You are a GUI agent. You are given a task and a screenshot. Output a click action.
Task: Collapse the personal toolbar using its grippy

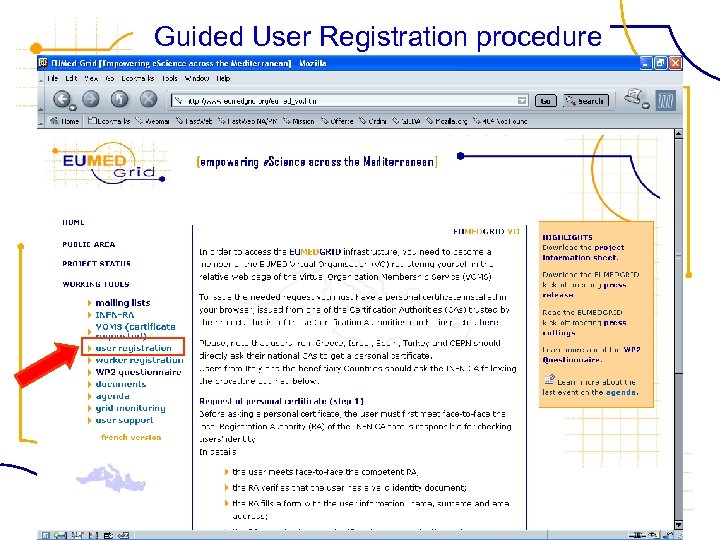[40, 121]
